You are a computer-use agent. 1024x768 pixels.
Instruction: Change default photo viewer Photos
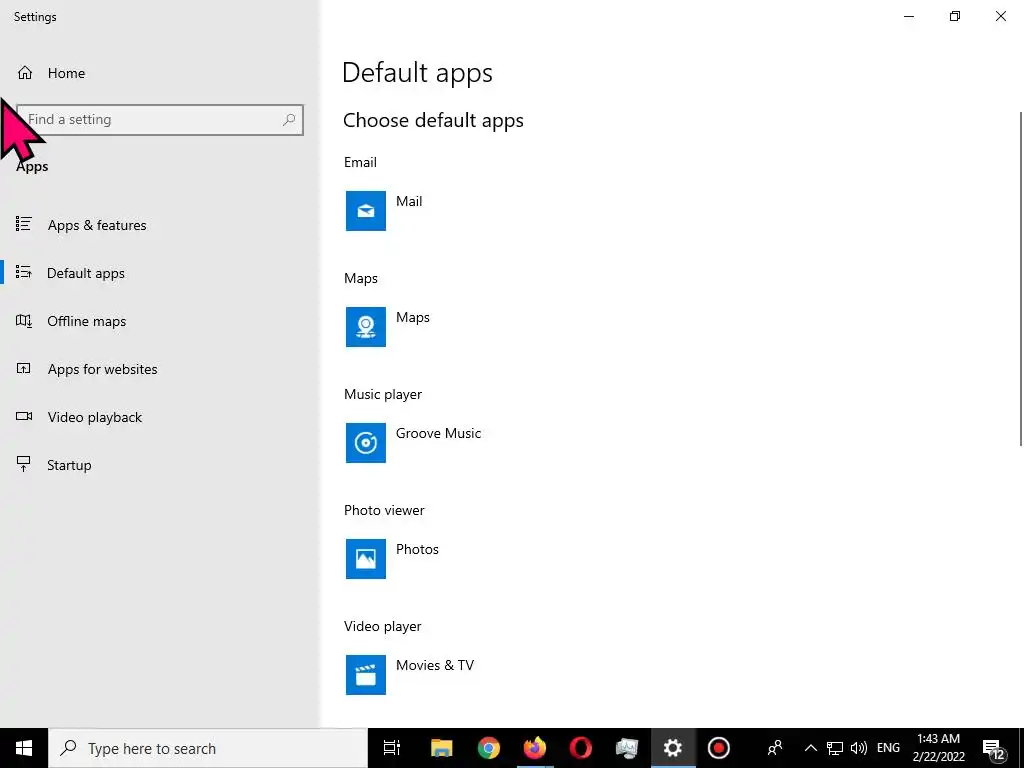(417, 549)
